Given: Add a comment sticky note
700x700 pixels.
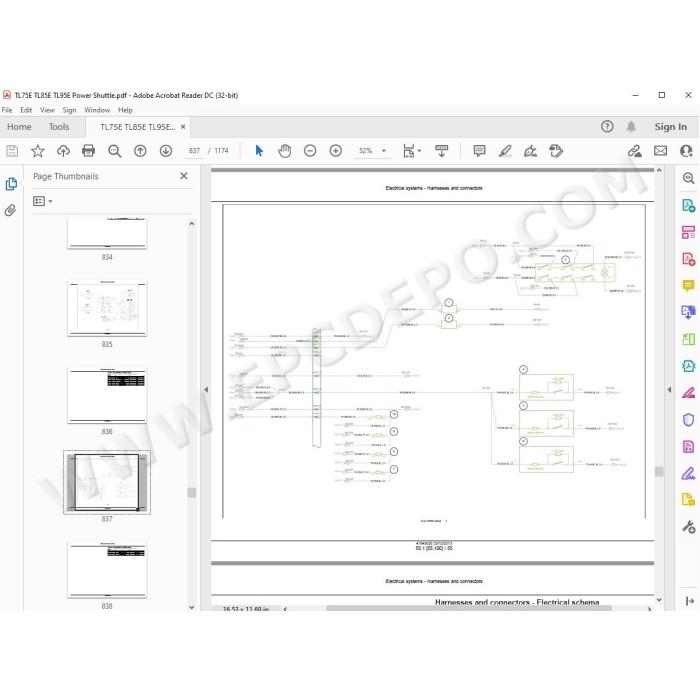Looking at the screenshot, I should pyautogui.click(x=479, y=151).
